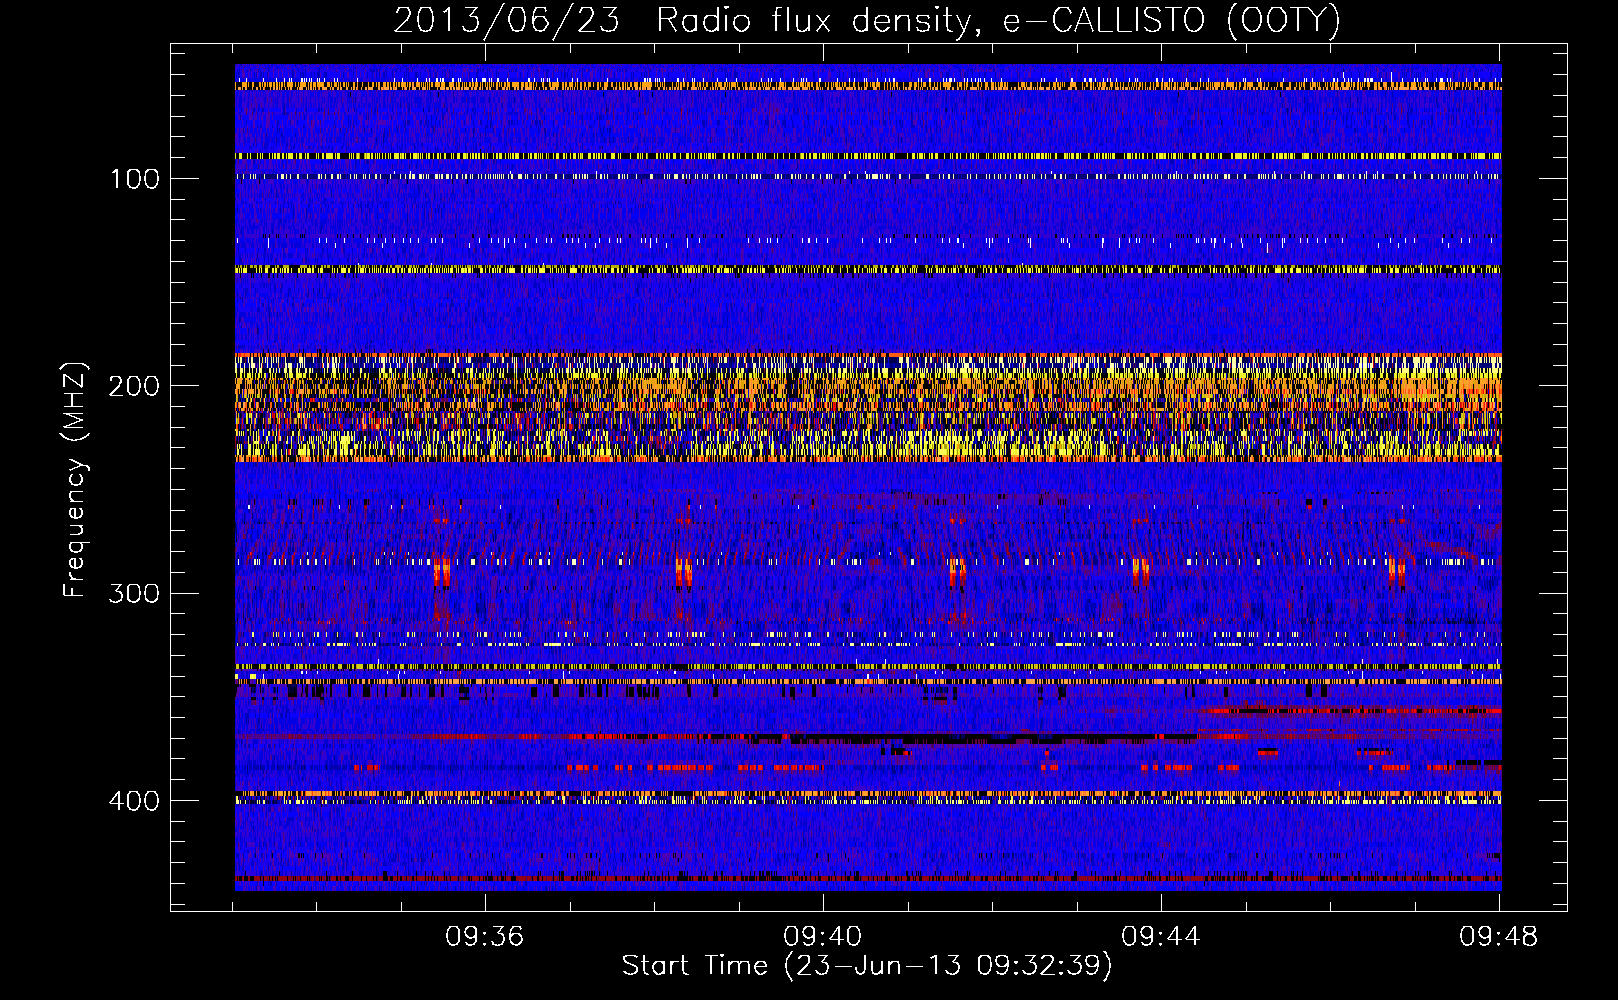Click the 09:48 time tick label
The height and width of the screenshot is (1000, 1618).
1499,937
